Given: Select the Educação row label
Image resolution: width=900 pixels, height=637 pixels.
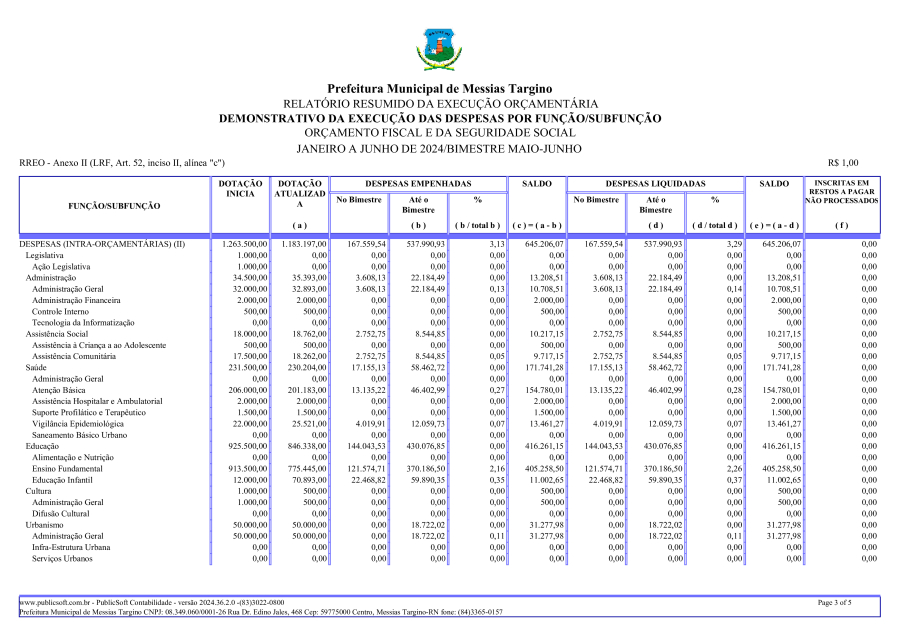Looking at the screenshot, I should click(x=44, y=445).
